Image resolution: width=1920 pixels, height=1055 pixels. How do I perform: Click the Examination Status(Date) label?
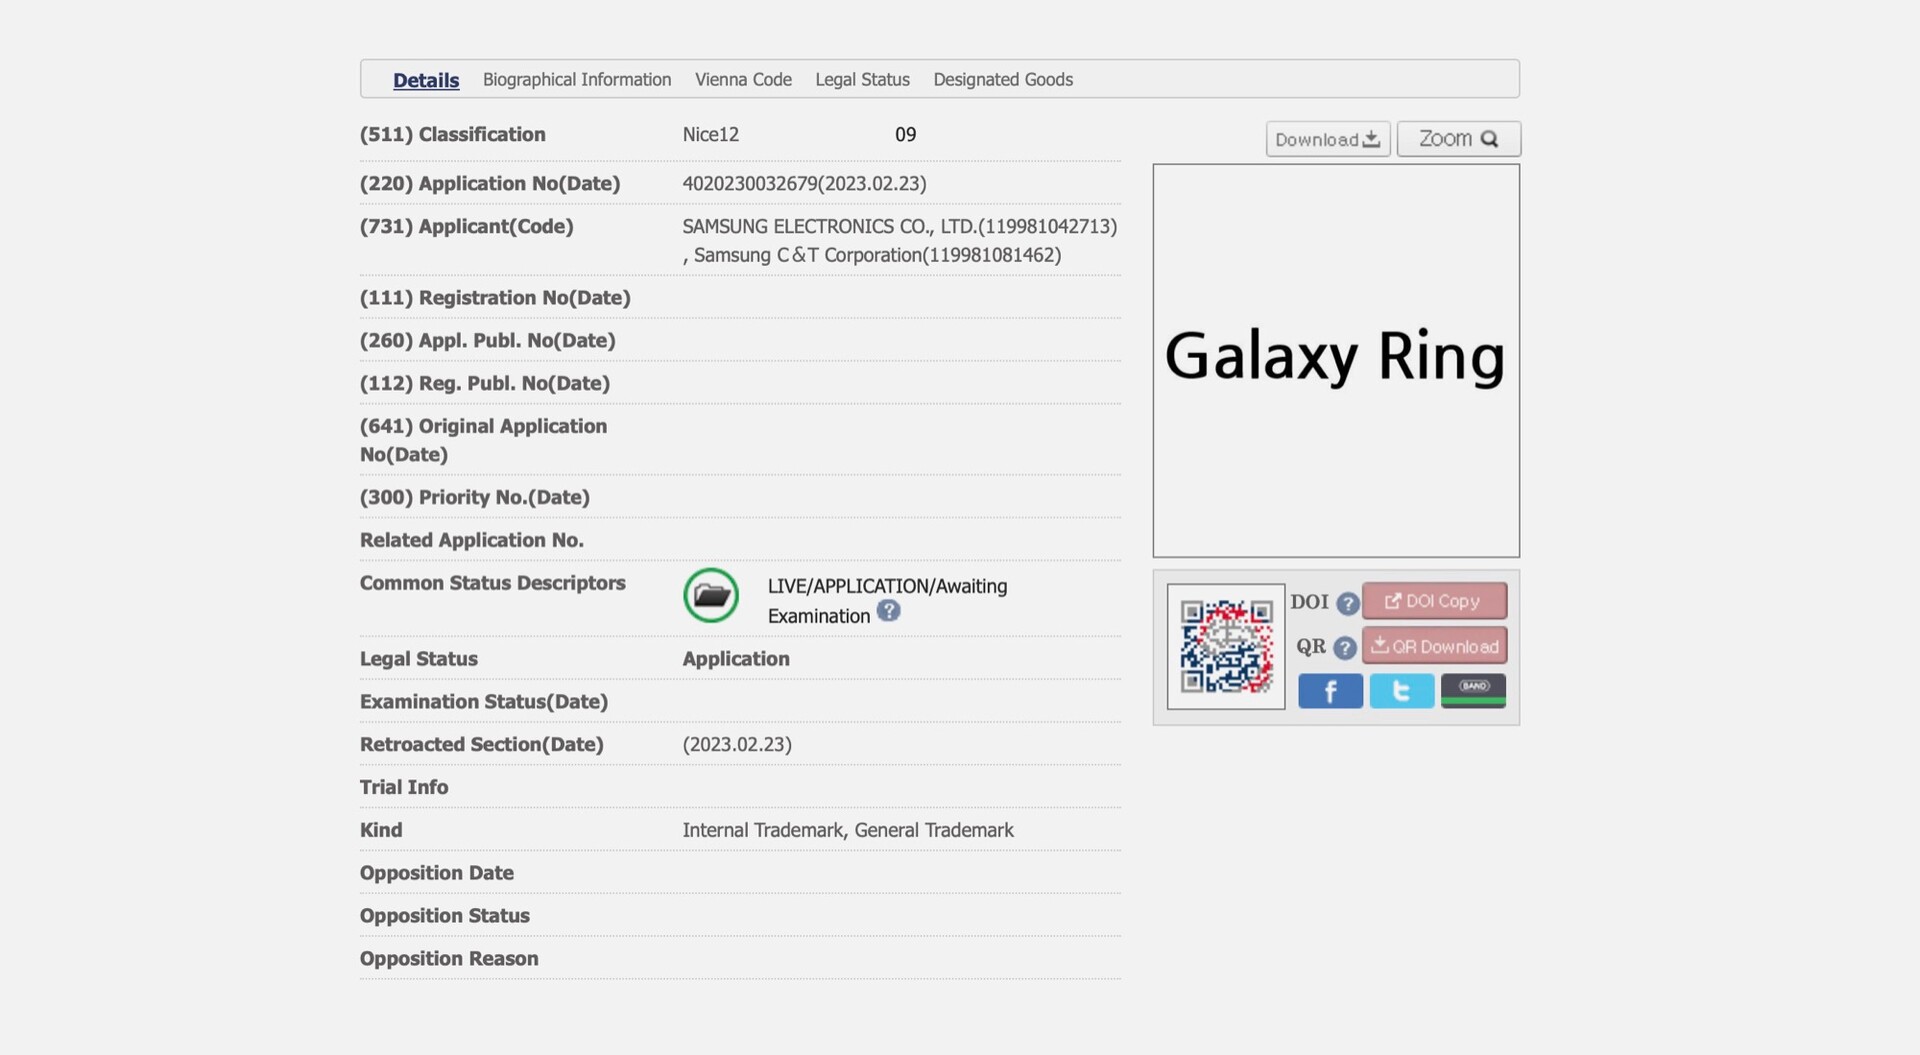pos(484,702)
